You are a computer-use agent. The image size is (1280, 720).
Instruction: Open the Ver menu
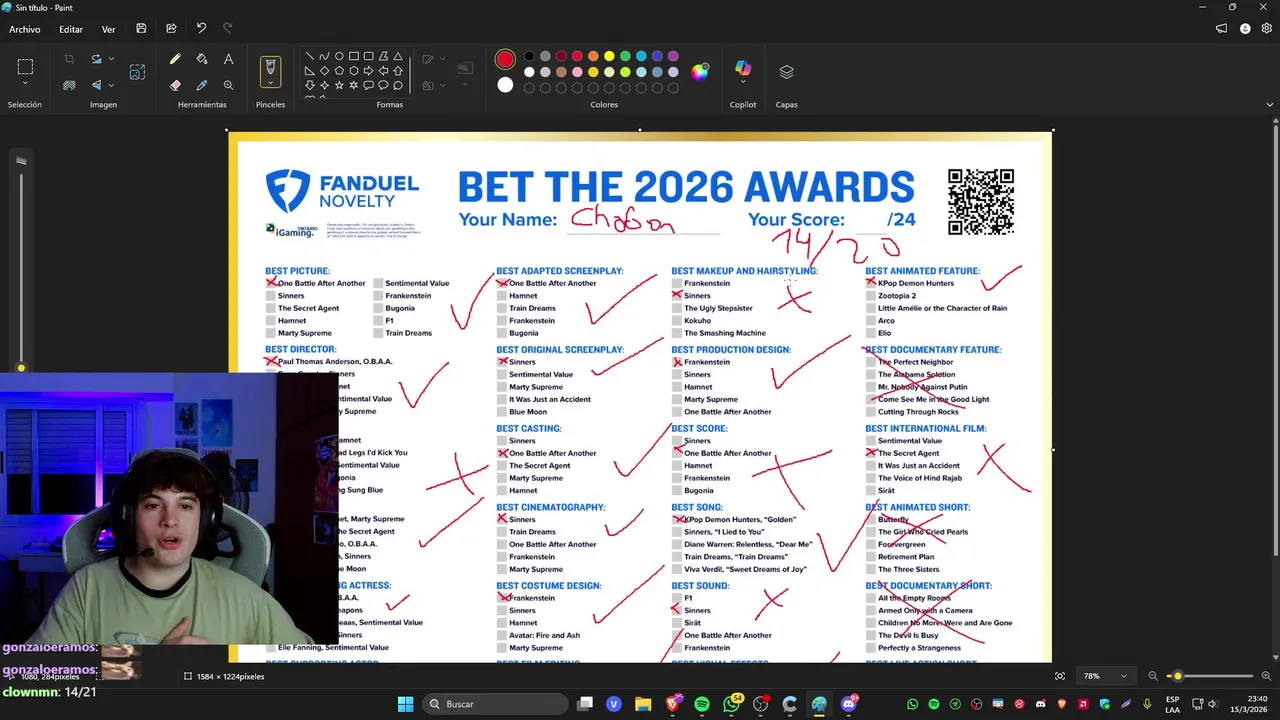108,29
